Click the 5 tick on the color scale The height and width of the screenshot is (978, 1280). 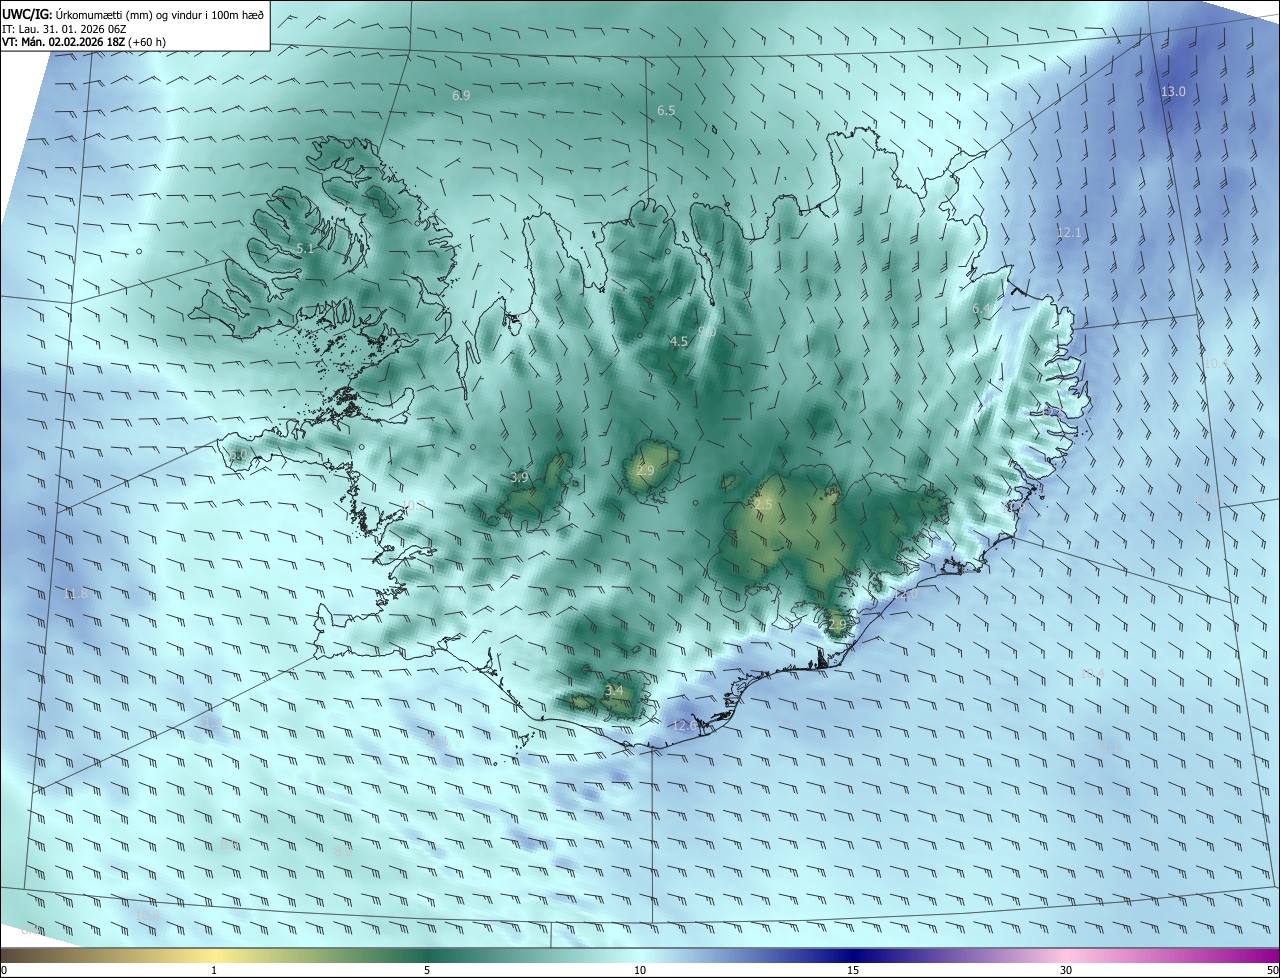[x=427, y=970]
